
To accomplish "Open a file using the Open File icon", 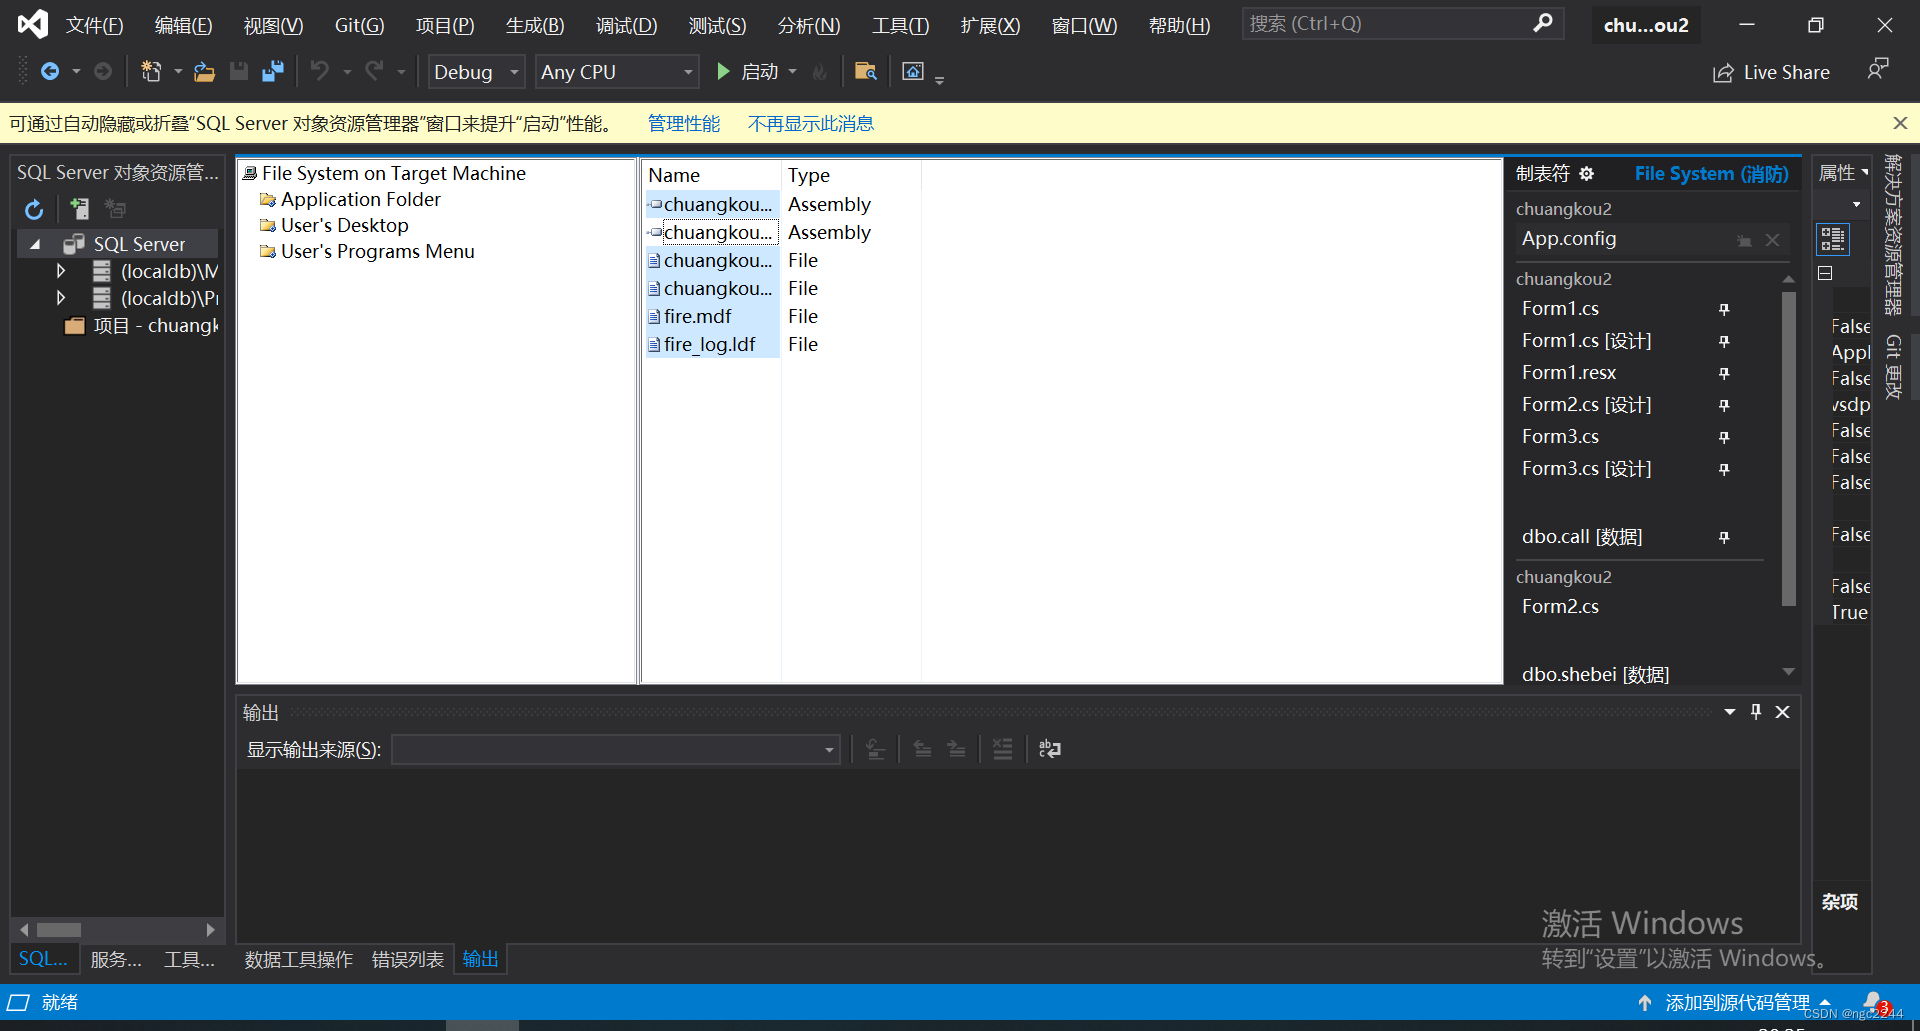I will point(204,71).
